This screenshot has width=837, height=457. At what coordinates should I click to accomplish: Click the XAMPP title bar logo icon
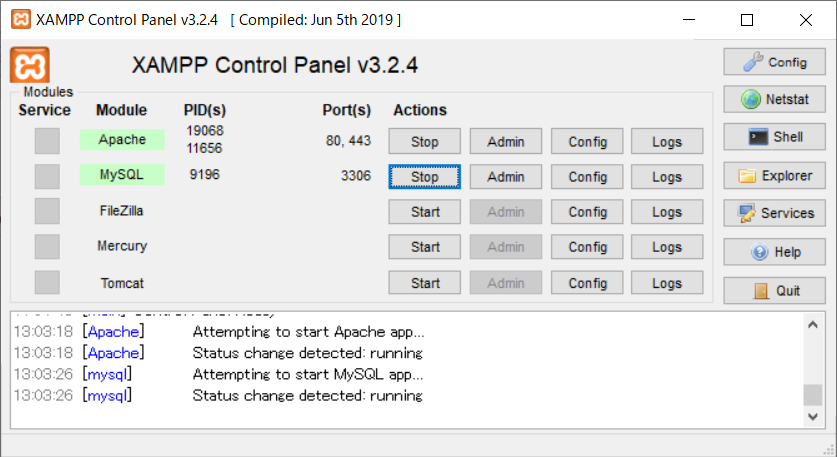(21, 19)
